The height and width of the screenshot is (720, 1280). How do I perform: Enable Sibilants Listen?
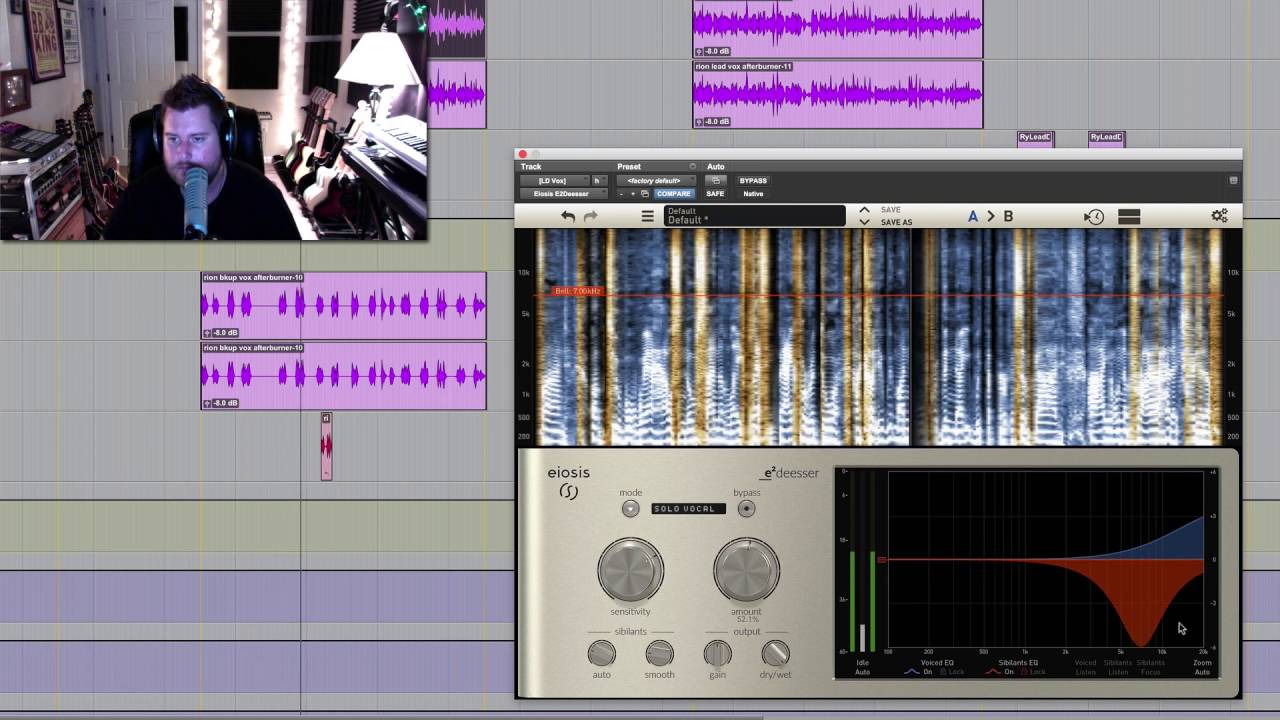coord(1118,667)
